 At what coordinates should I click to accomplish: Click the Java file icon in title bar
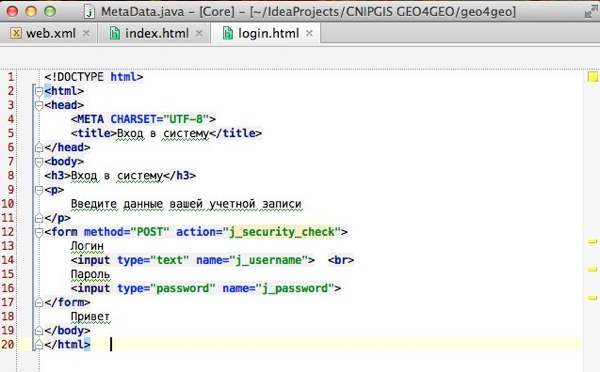coord(90,11)
